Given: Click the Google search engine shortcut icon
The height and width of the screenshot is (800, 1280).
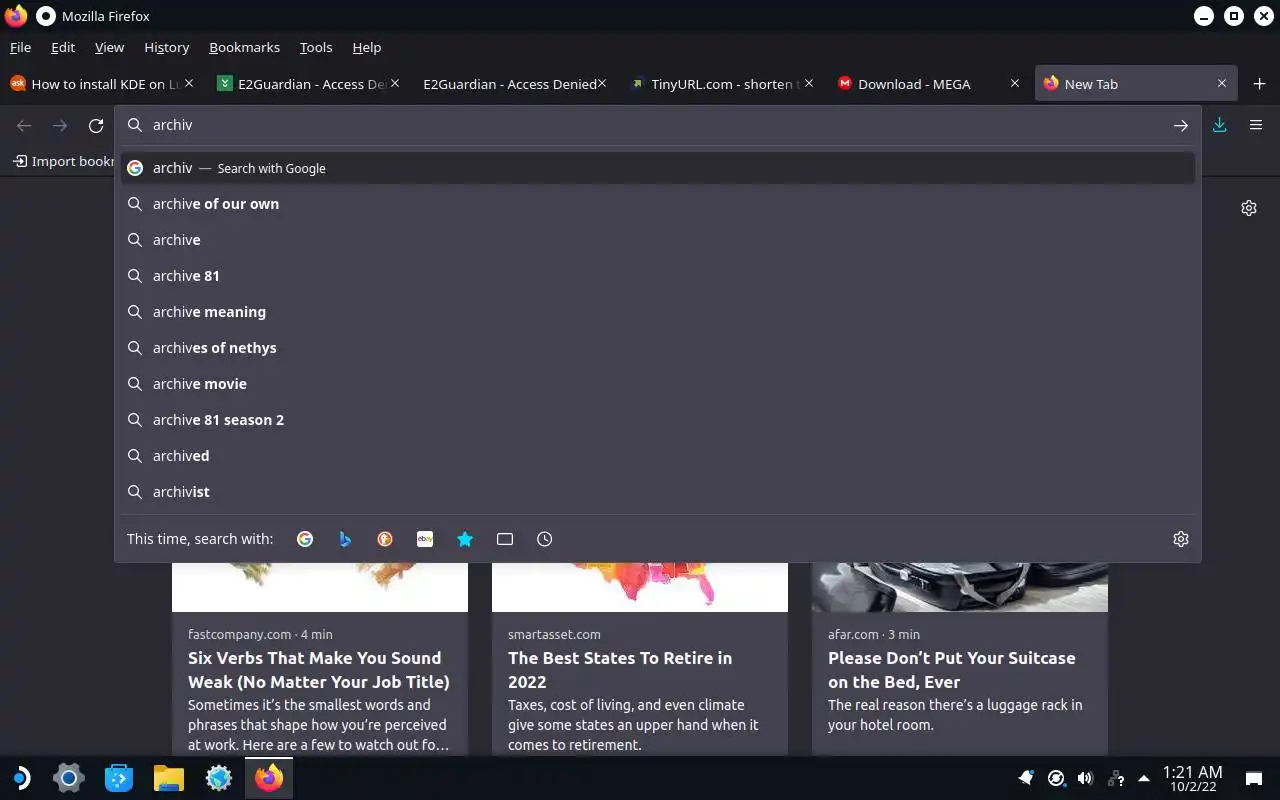Looking at the screenshot, I should tap(305, 539).
